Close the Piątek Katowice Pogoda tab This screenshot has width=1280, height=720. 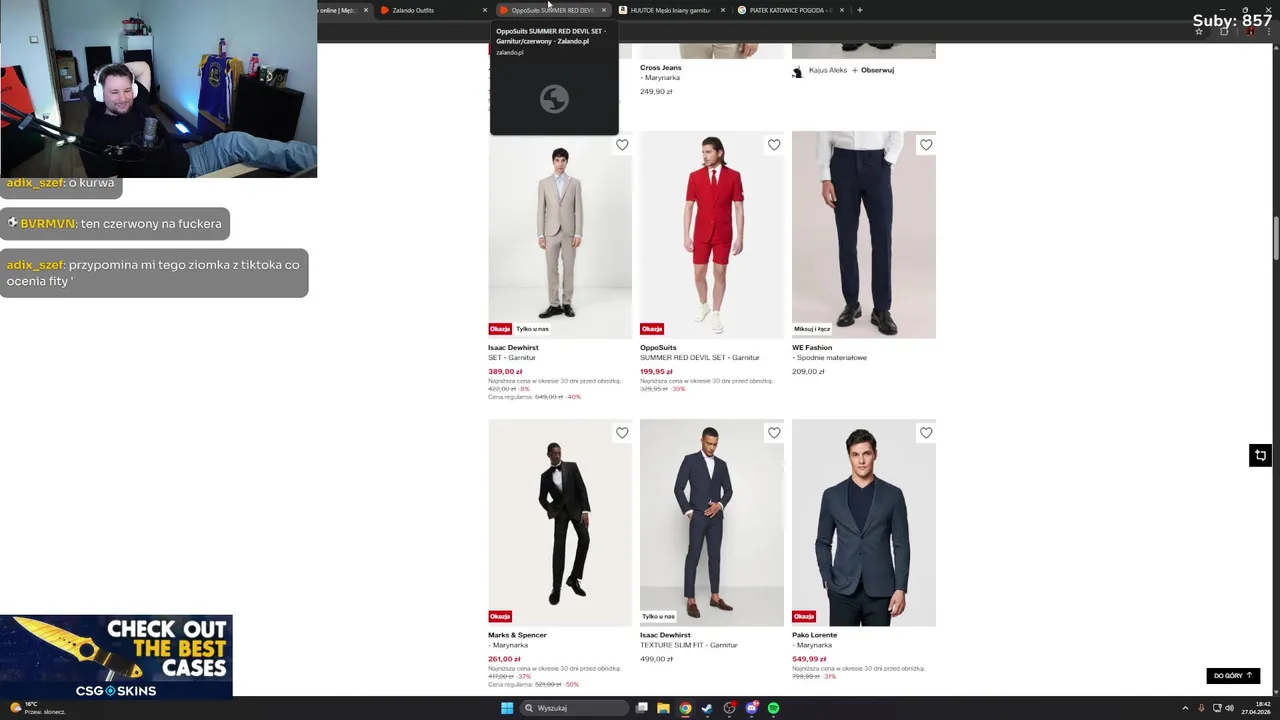tap(842, 10)
